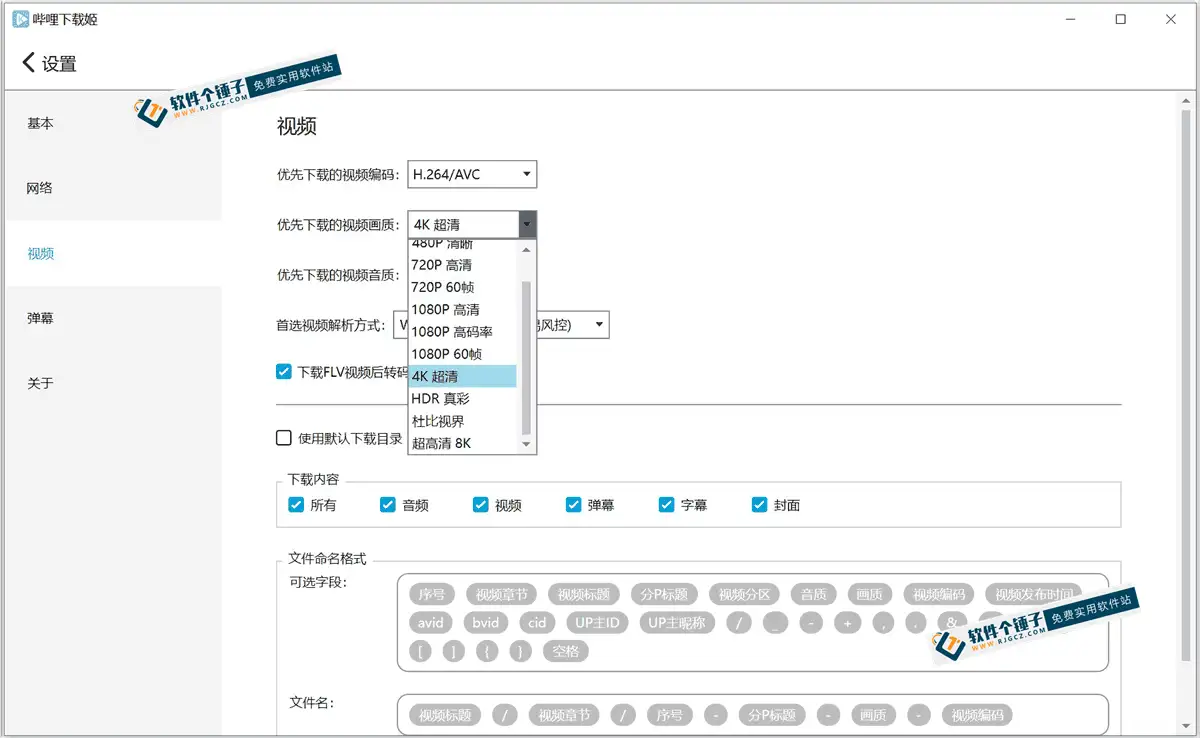Add the 音质 field chip
This screenshot has width=1200, height=738.
(814, 594)
